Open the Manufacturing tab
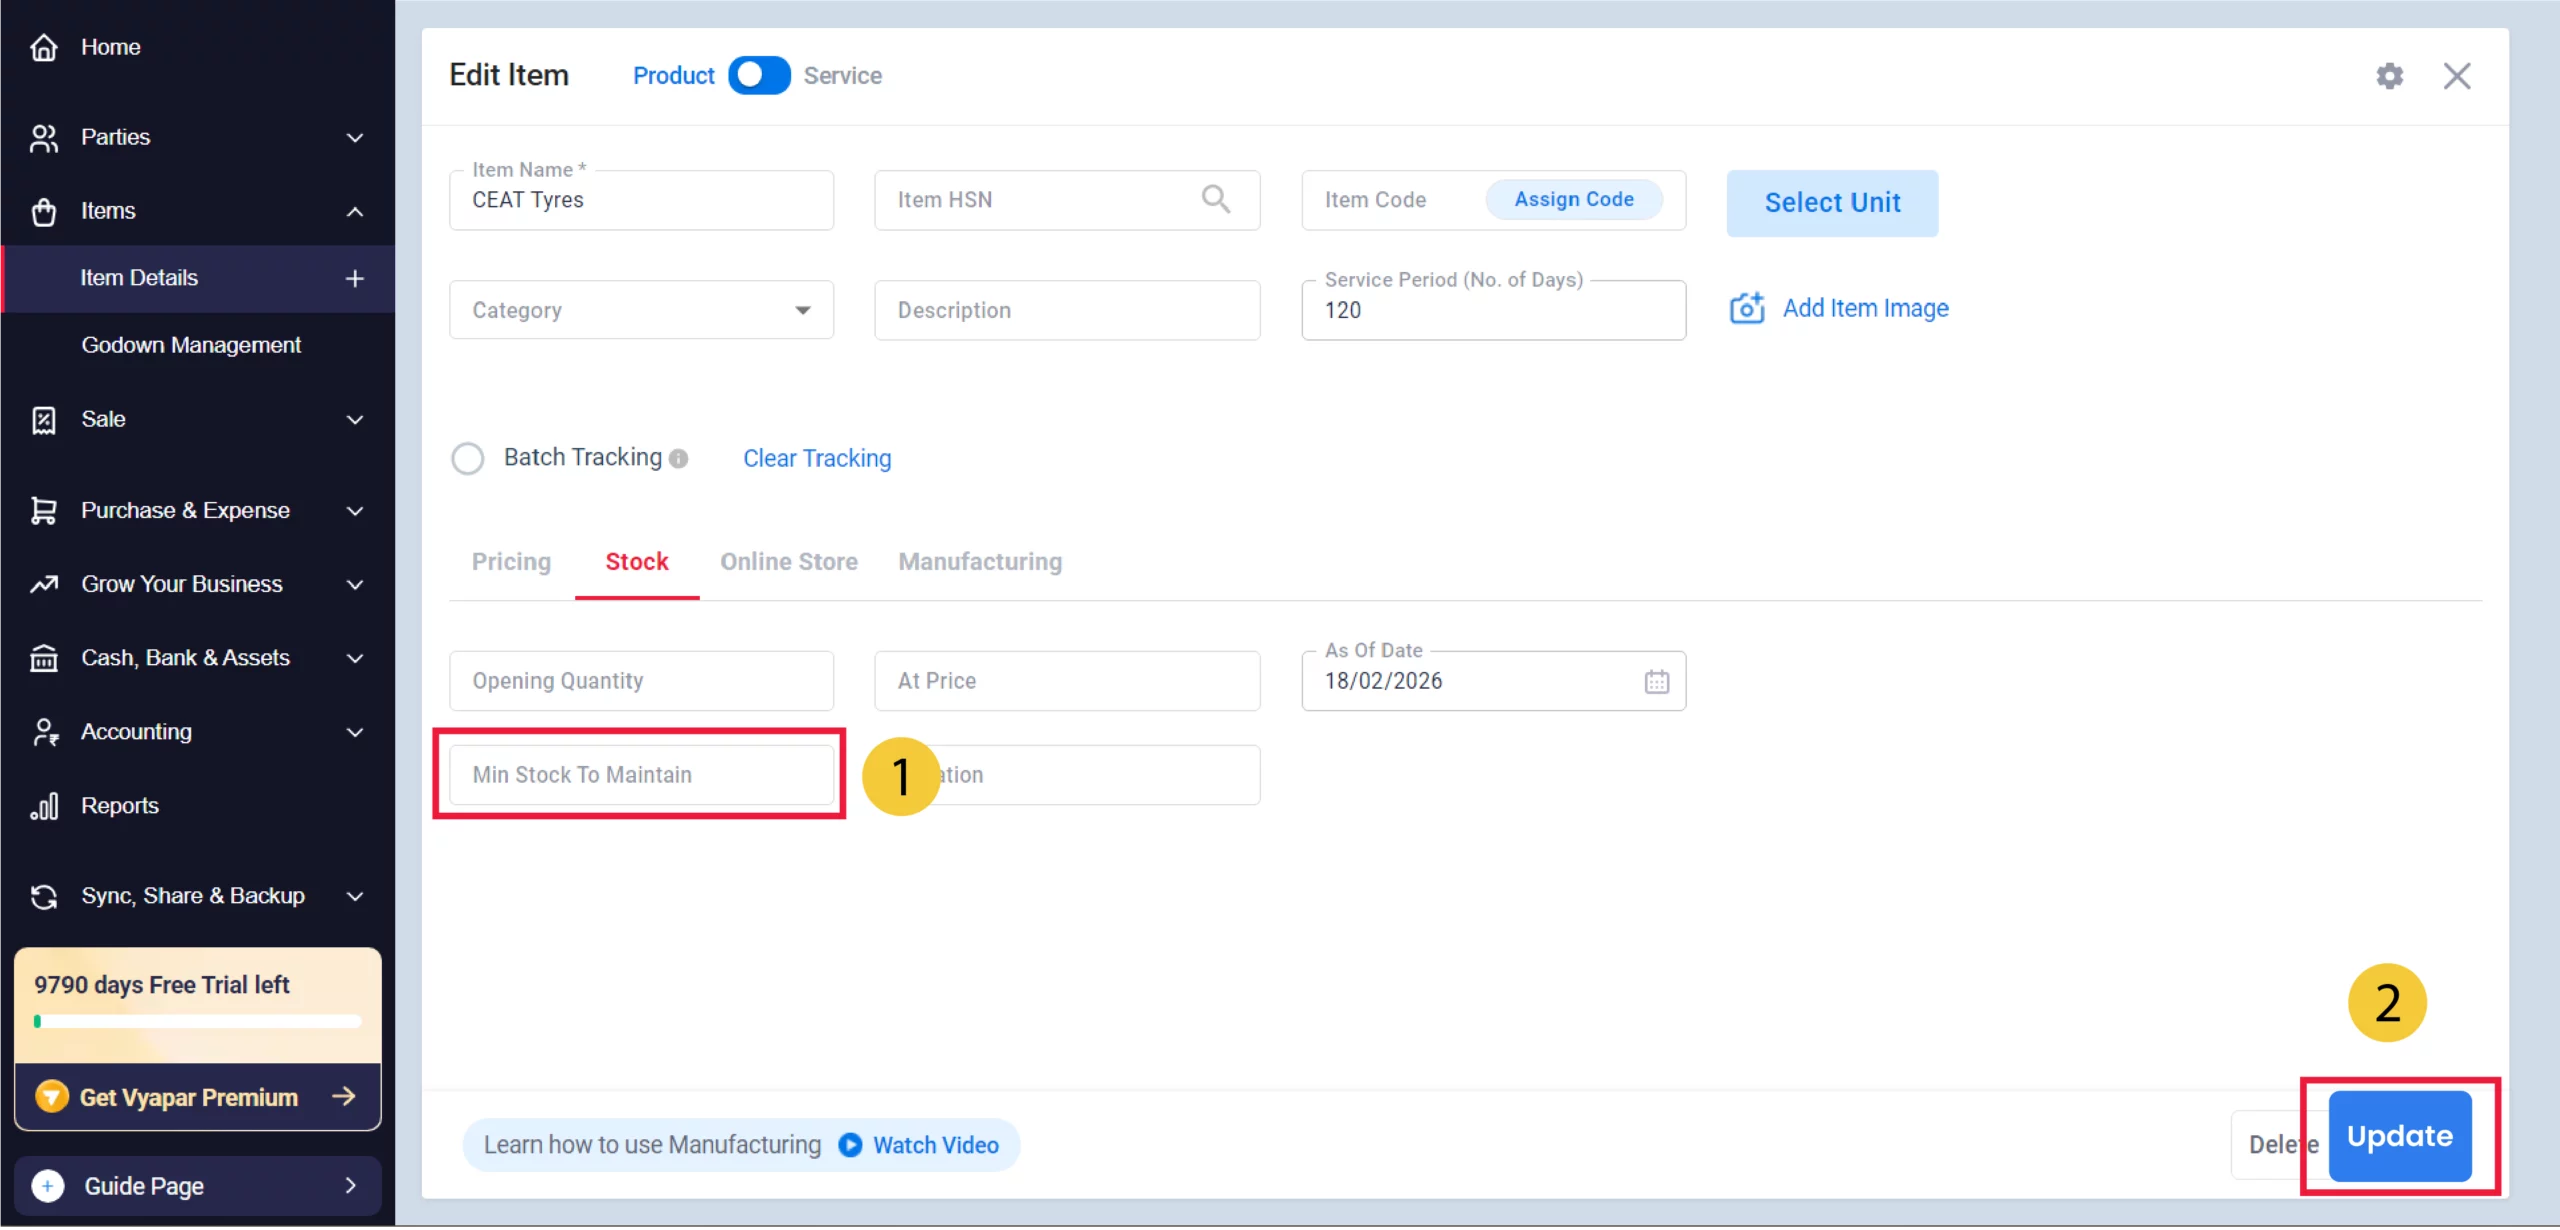This screenshot has height=1230, width=2560. [980, 562]
